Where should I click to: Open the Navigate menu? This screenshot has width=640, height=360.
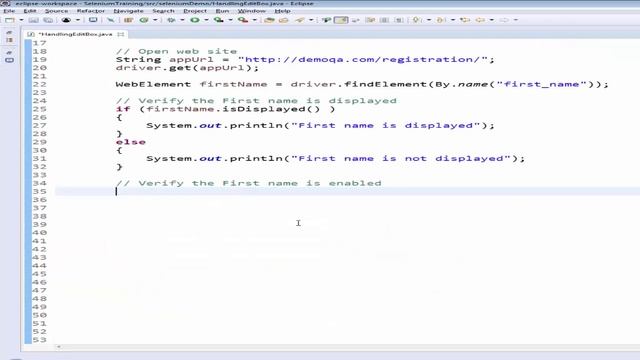(x=129, y=11)
